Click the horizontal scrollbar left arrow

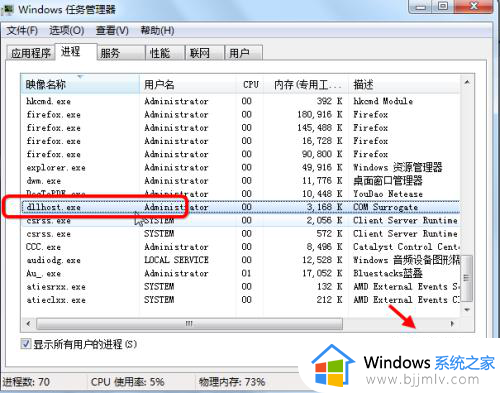point(28,323)
